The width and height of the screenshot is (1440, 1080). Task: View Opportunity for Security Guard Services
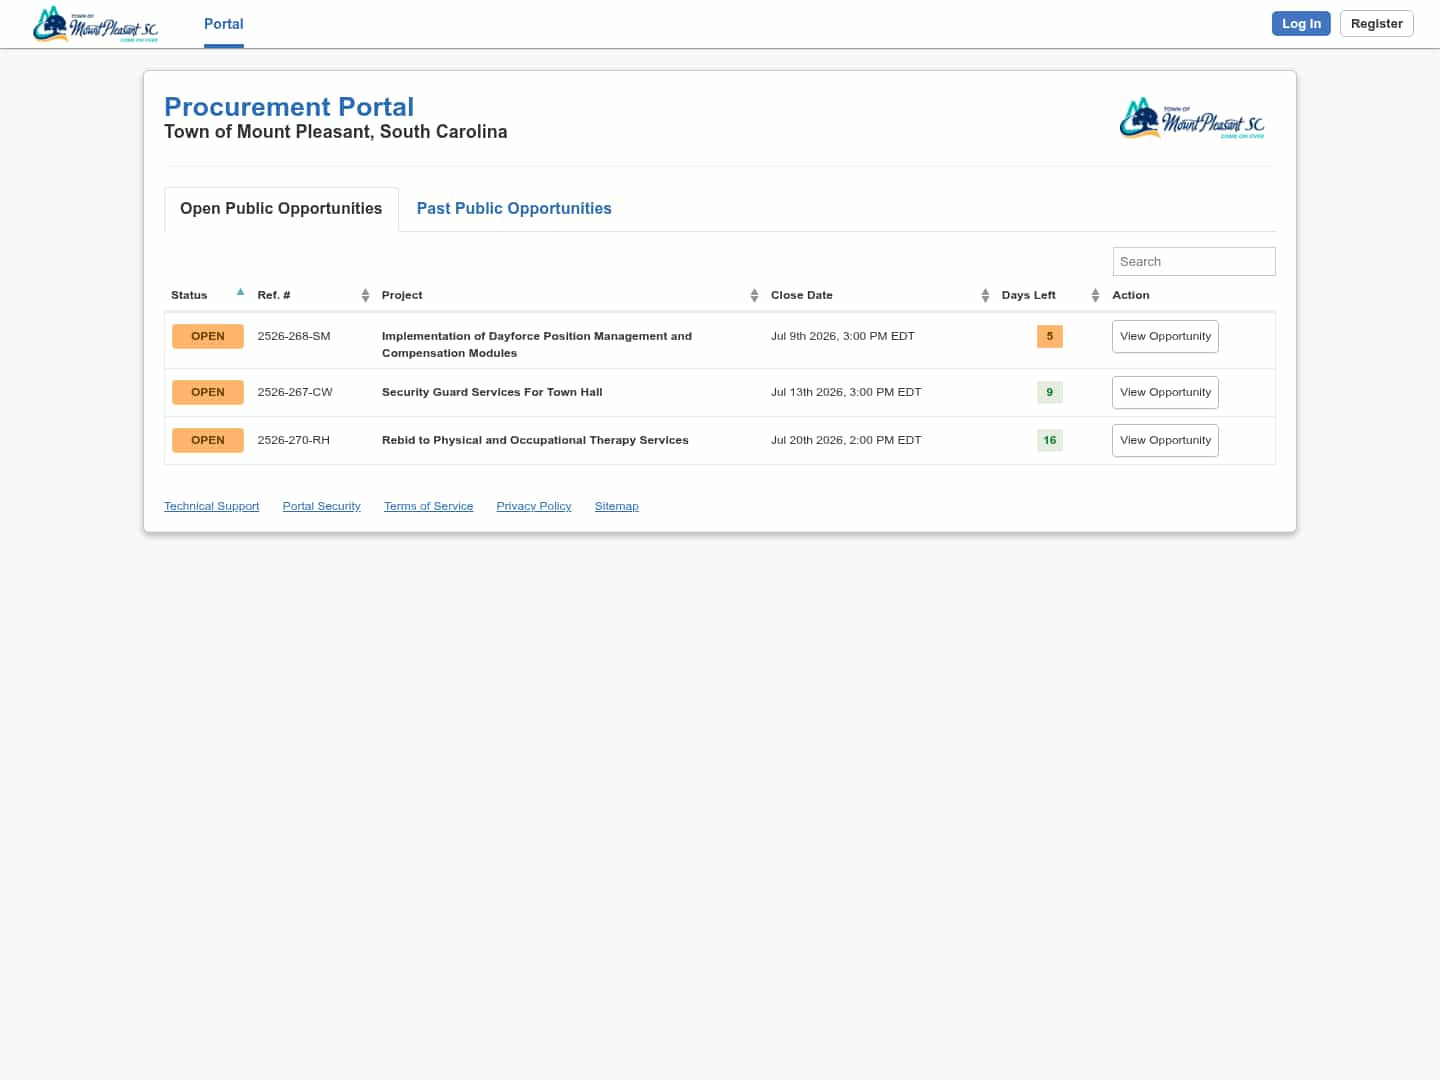point(1165,392)
